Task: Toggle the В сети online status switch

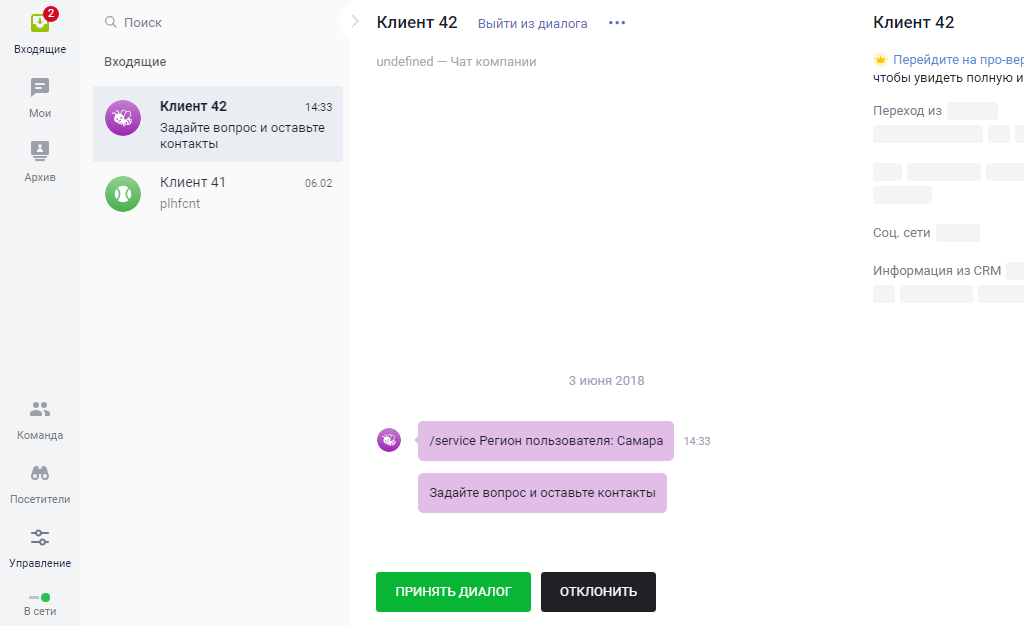Action: tap(40, 597)
